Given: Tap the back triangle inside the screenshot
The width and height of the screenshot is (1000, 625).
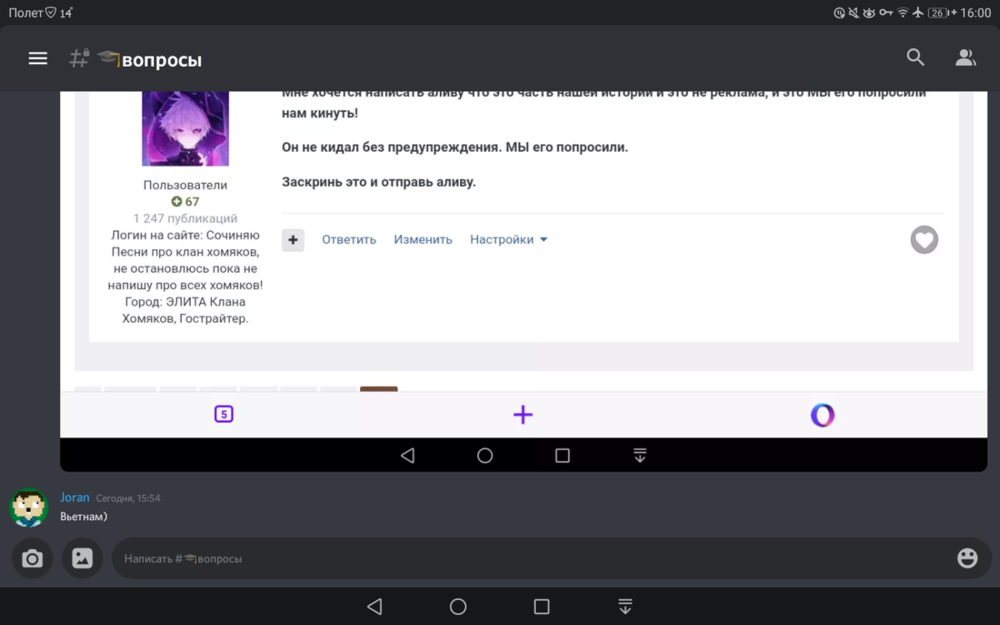Looking at the screenshot, I should pyautogui.click(x=408, y=455).
